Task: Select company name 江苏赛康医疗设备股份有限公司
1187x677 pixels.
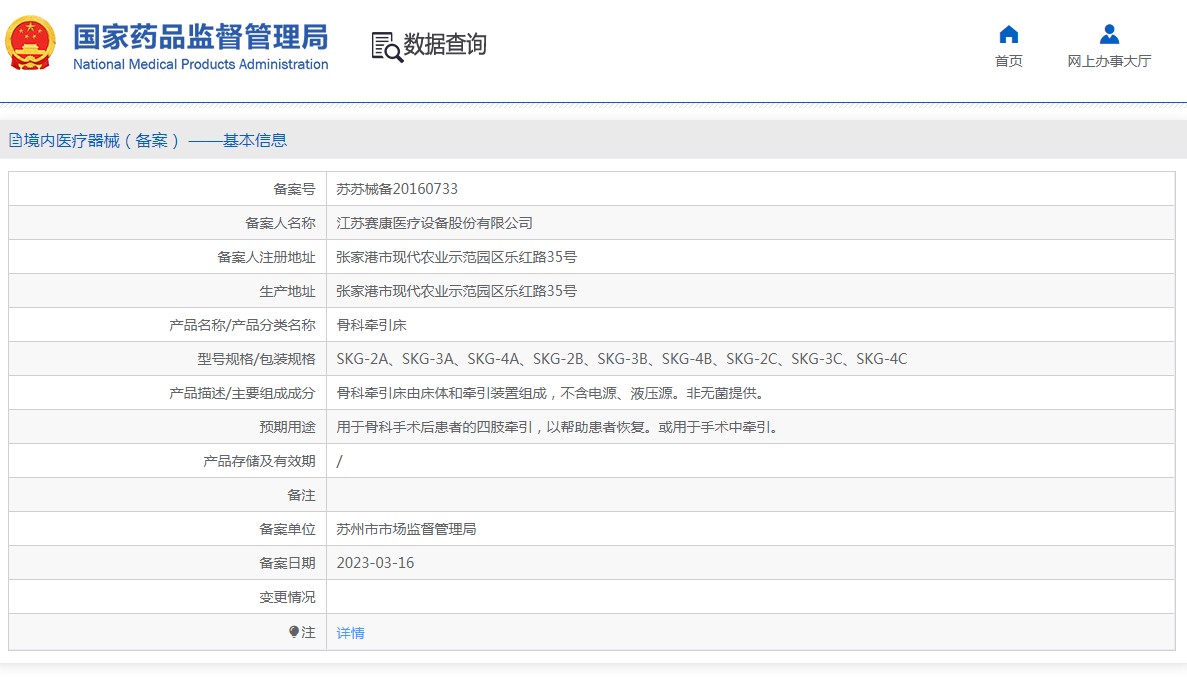Action: 435,223
